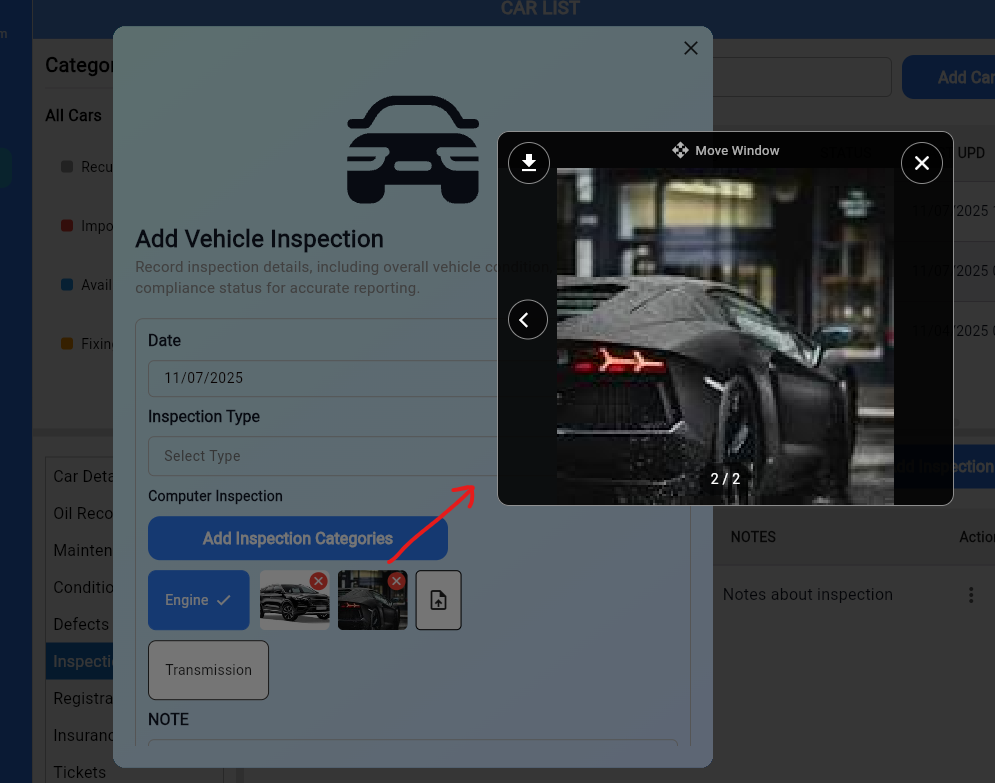Click the red category color swatch
The width and height of the screenshot is (995, 783).
(67, 226)
